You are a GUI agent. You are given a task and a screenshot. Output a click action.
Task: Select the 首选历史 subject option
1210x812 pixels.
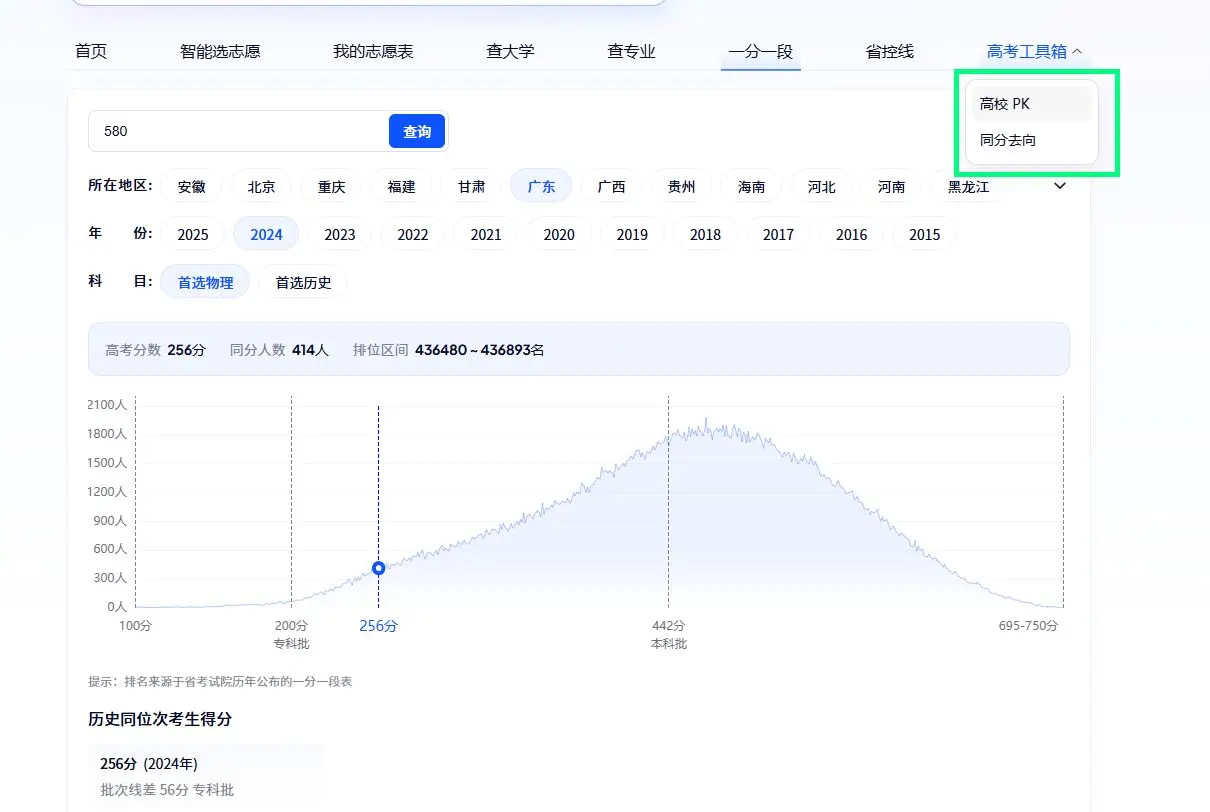click(303, 283)
